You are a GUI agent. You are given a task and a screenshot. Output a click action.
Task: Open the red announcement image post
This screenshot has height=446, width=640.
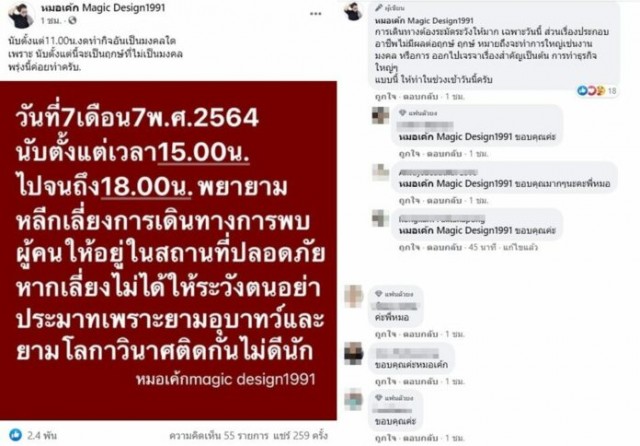point(168,251)
